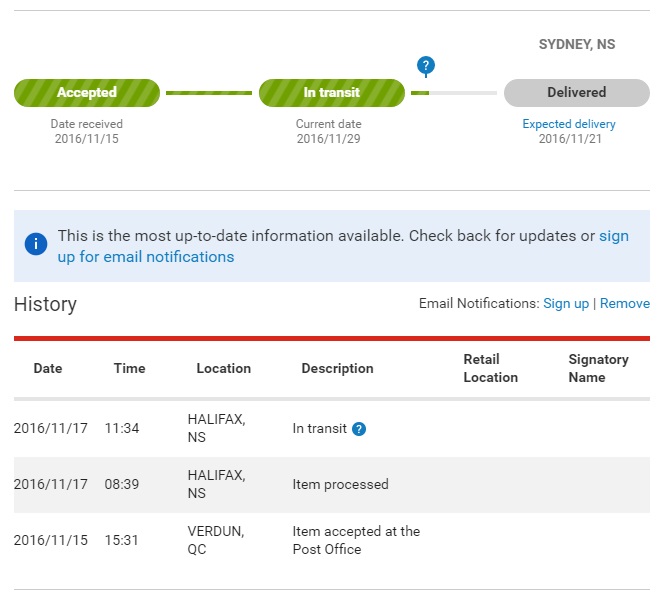Click the question mark icon above the progress bar

(426, 66)
